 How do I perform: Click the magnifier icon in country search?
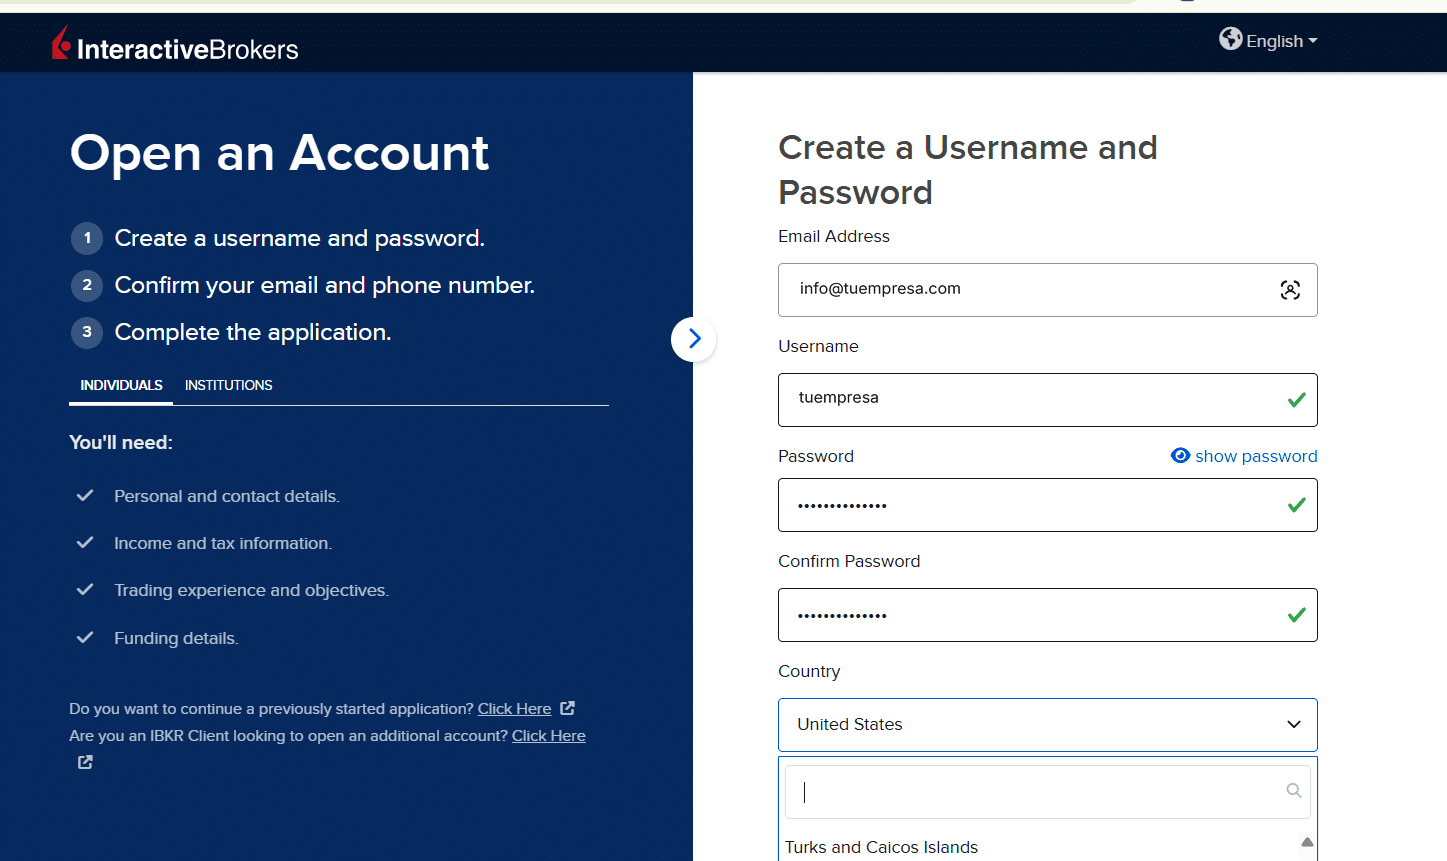[x=1293, y=791]
